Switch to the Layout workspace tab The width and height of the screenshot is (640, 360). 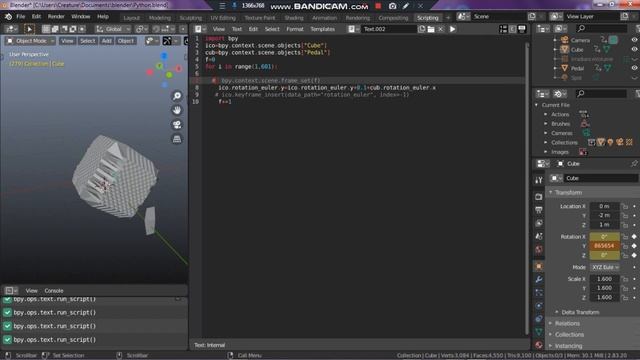[131, 18]
